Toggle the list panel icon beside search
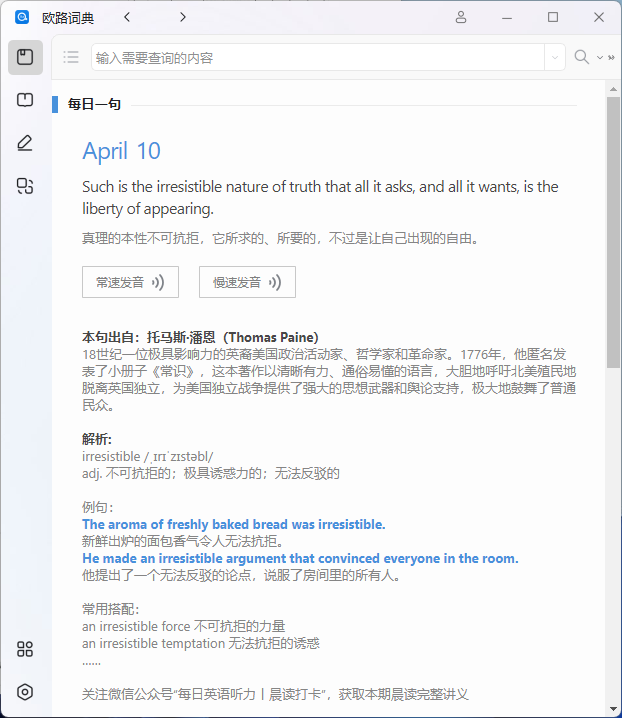Screen dimensions: 622x718 [x=71, y=58]
